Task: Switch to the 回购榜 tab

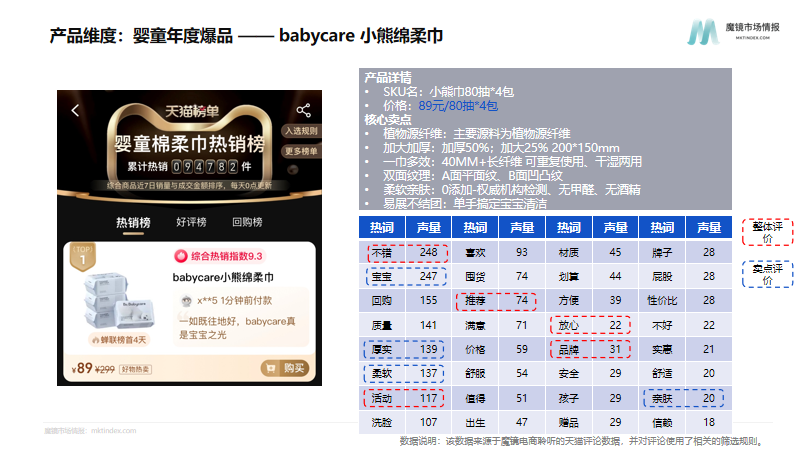Action: click(x=247, y=222)
